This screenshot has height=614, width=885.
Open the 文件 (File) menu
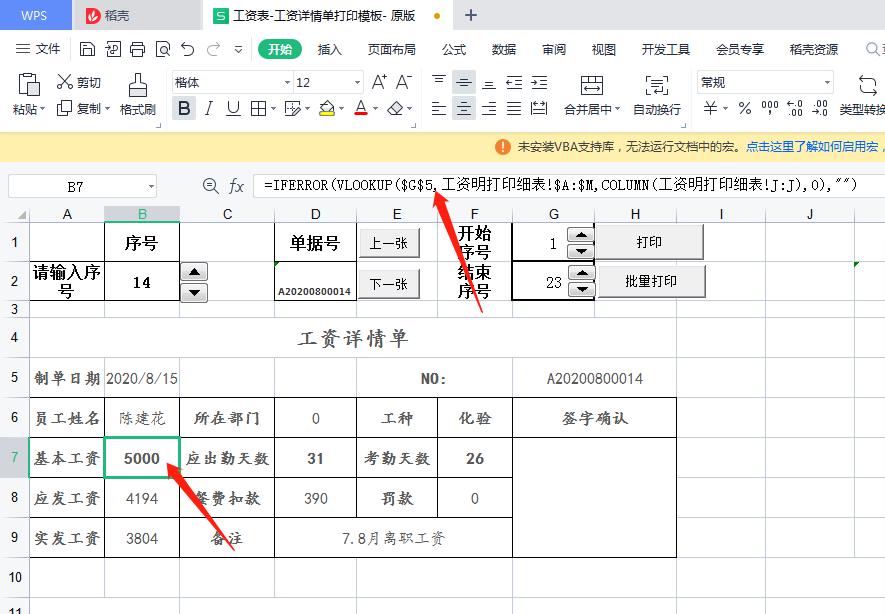click(x=38, y=49)
